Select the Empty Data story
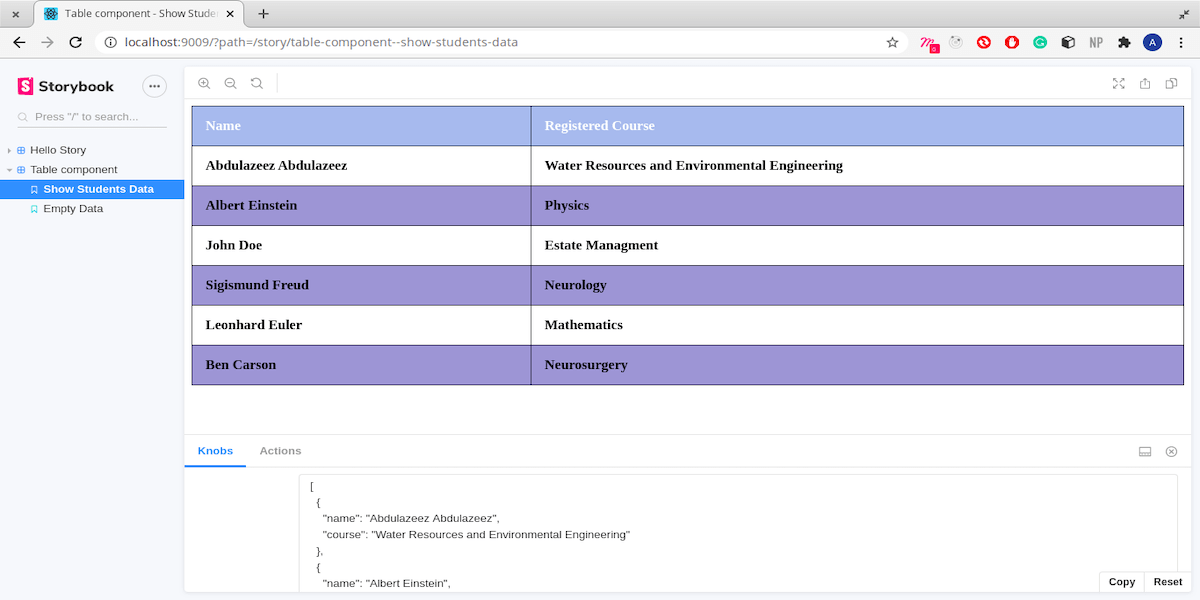Image resolution: width=1200 pixels, height=600 pixels. [73, 209]
